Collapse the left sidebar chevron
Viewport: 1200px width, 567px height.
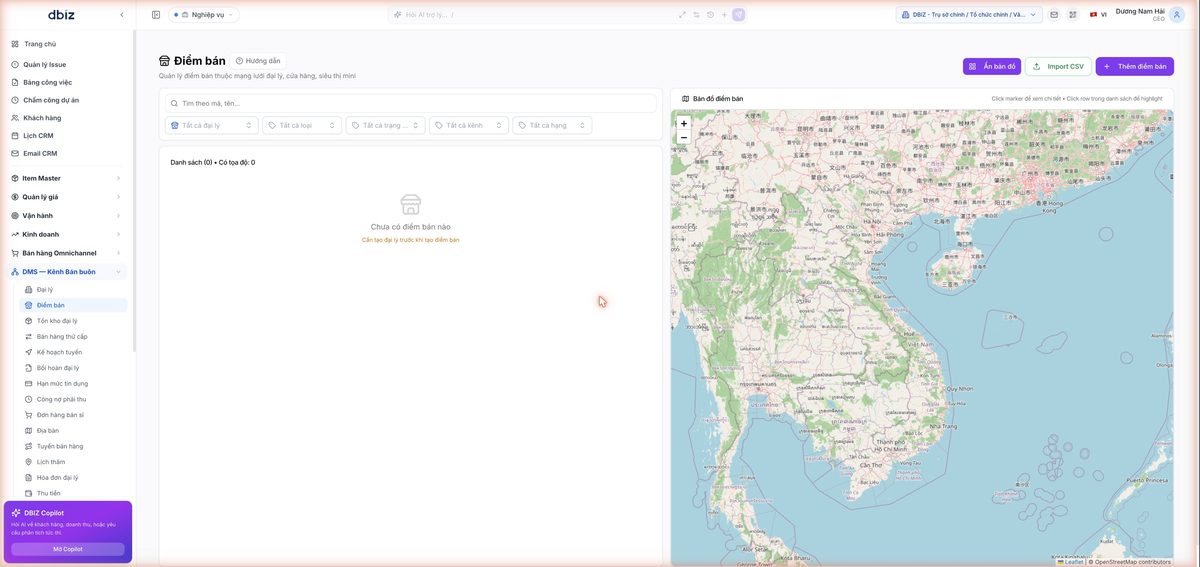pos(122,15)
